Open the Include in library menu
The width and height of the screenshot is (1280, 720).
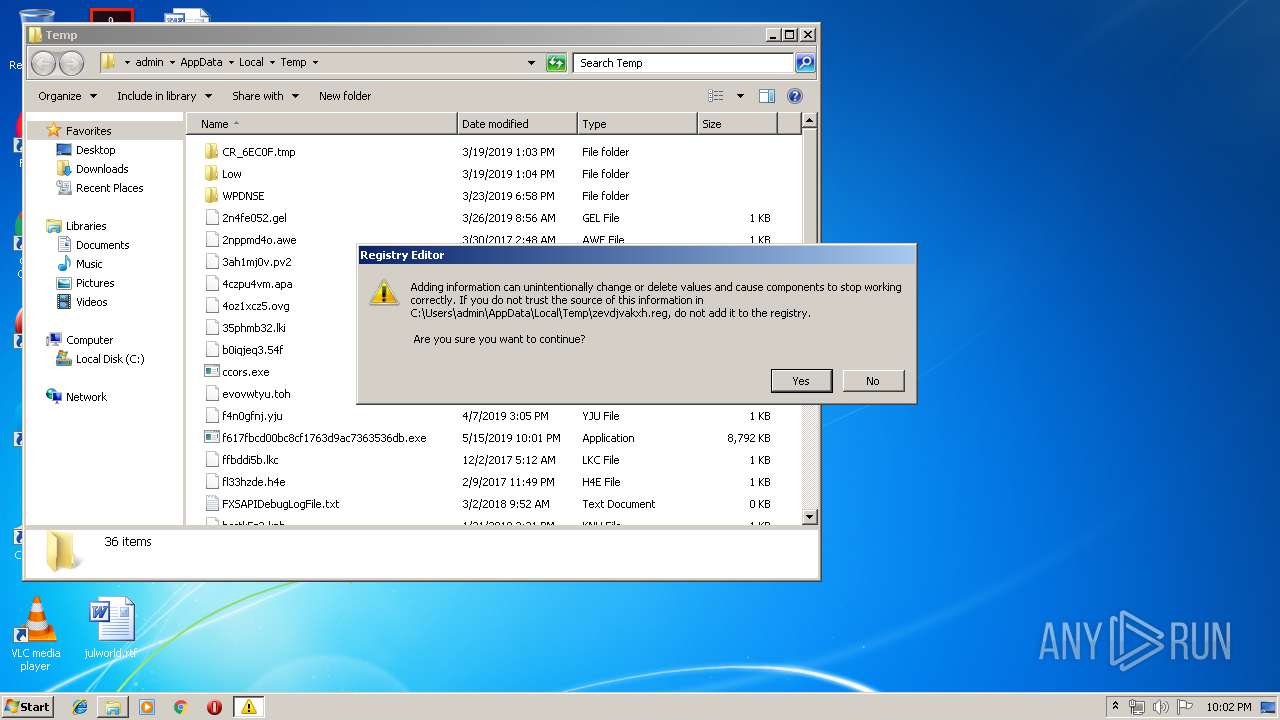(x=164, y=96)
